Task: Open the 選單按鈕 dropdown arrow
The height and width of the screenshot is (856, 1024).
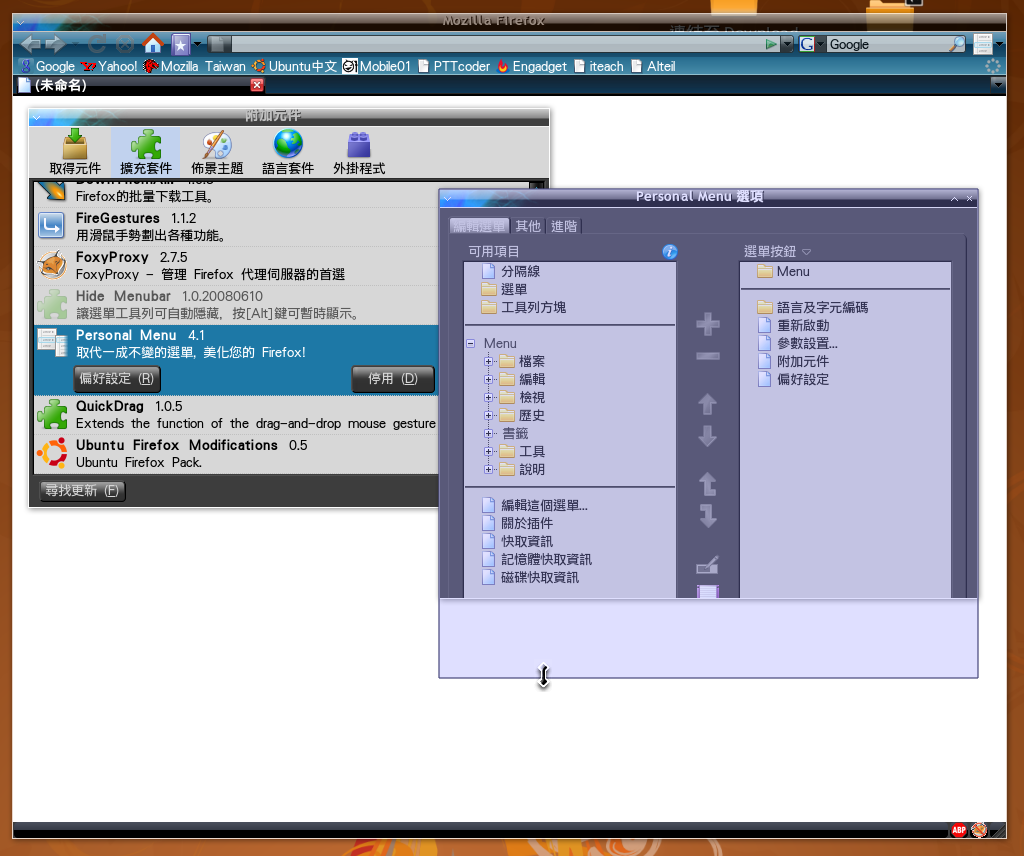Action: (x=806, y=252)
